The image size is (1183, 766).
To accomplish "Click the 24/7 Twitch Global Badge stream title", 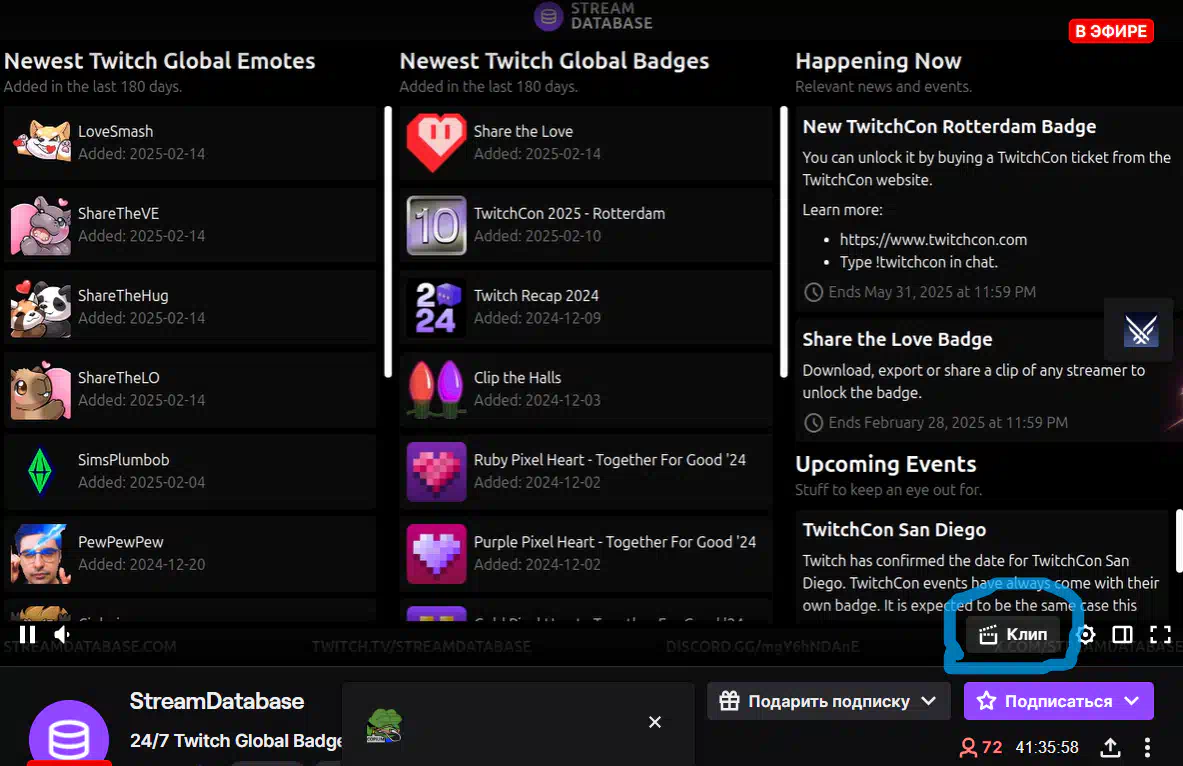I will pyautogui.click(x=235, y=741).
